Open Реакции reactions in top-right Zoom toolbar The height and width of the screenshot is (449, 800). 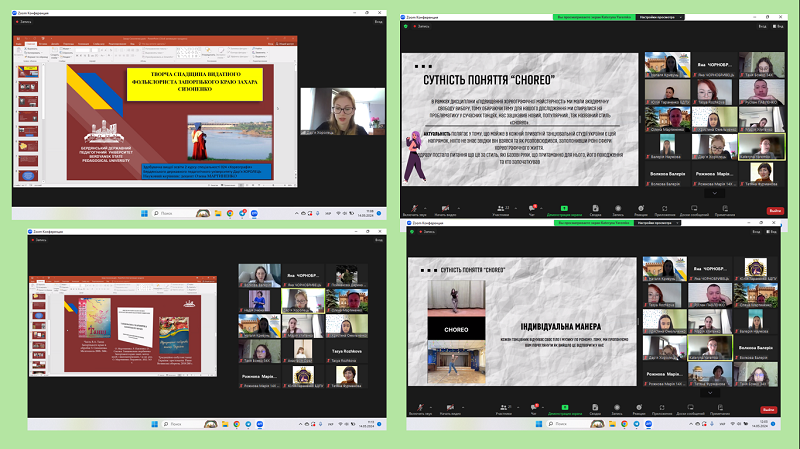pyautogui.click(x=642, y=207)
